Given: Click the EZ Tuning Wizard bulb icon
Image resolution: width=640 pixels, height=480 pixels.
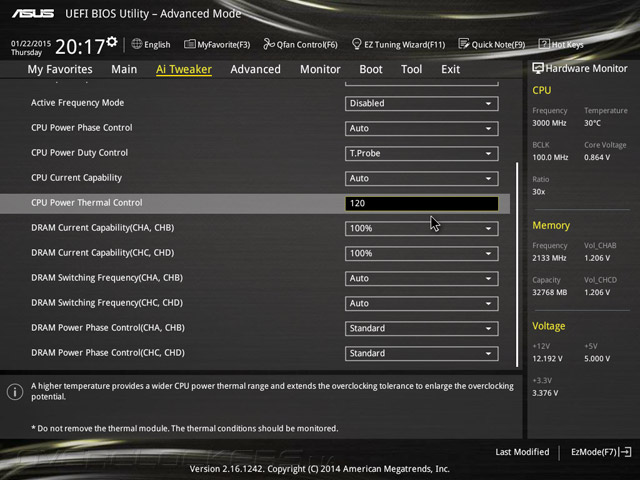Looking at the screenshot, I should tap(356, 44).
